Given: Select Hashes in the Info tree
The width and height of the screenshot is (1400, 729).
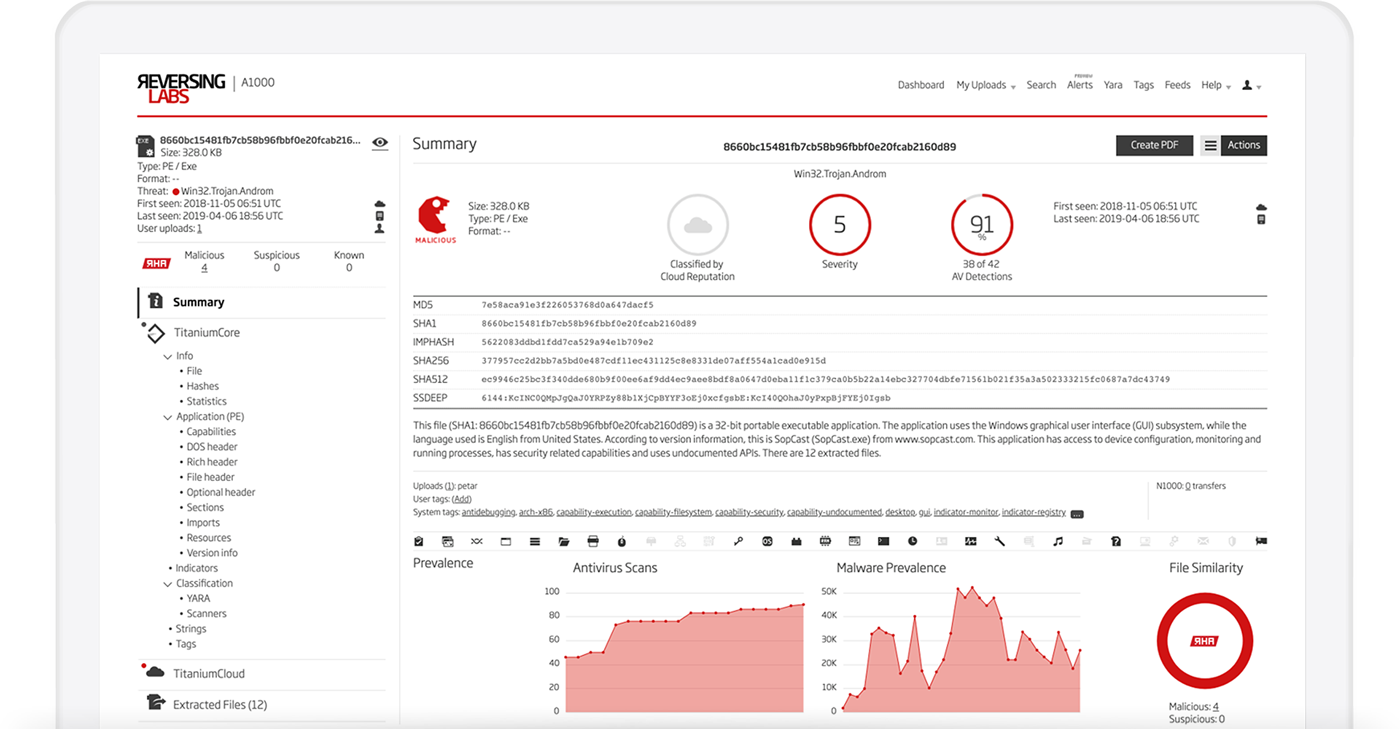Looking at the screenshot, I should point(203,386).
